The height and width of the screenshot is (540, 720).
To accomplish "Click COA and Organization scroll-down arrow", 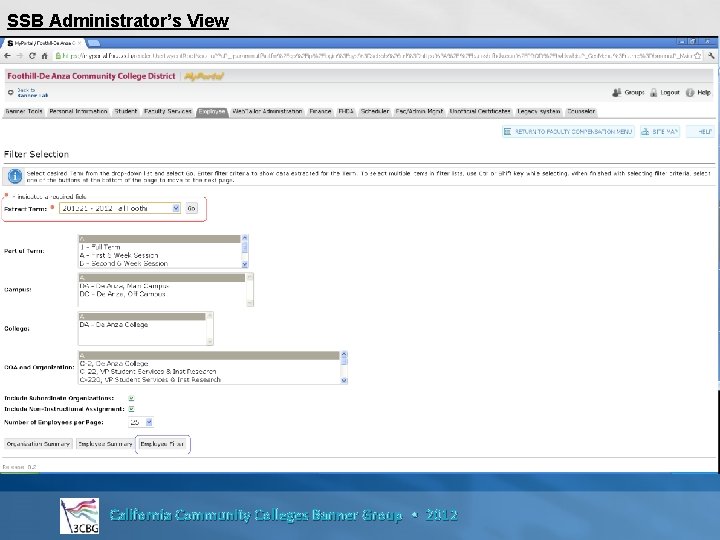I will click(344, 381).
